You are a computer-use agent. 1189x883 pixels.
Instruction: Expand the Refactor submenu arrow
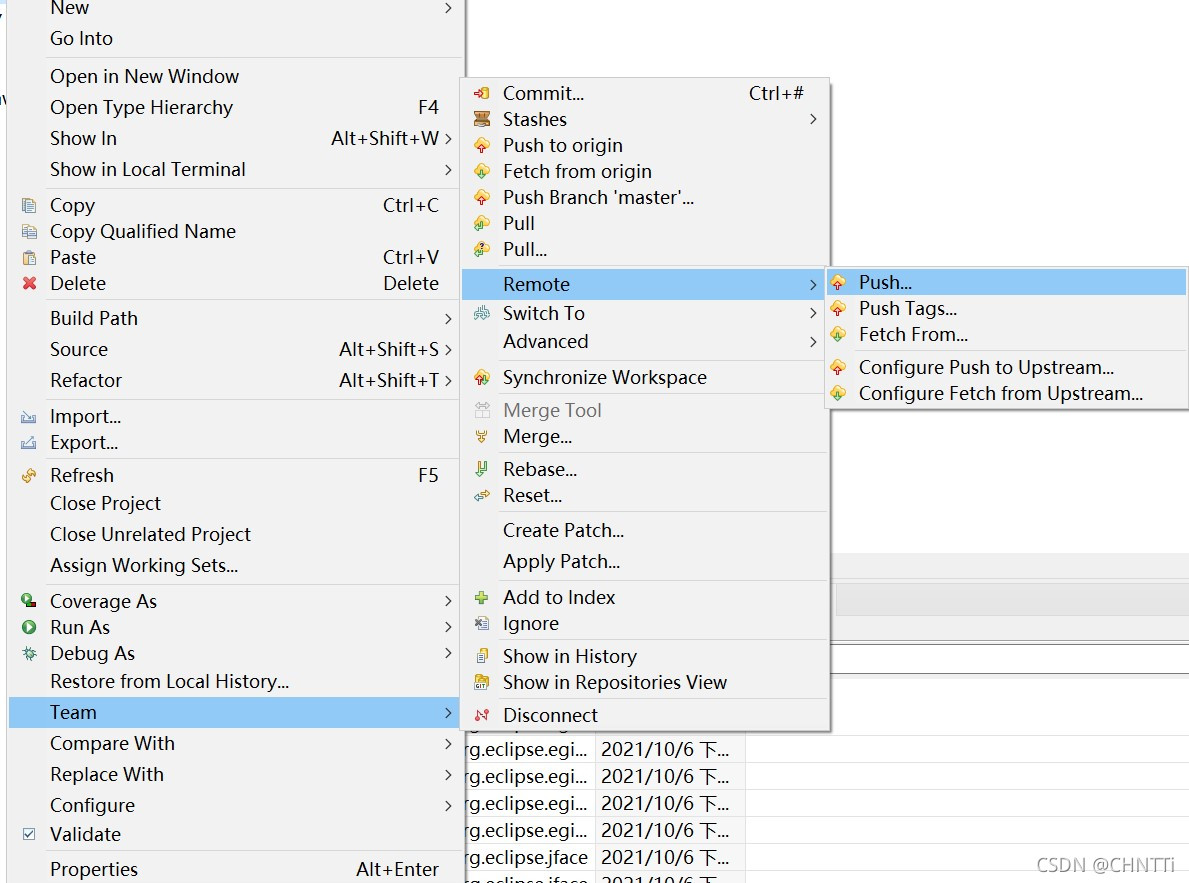click(448, 381)
